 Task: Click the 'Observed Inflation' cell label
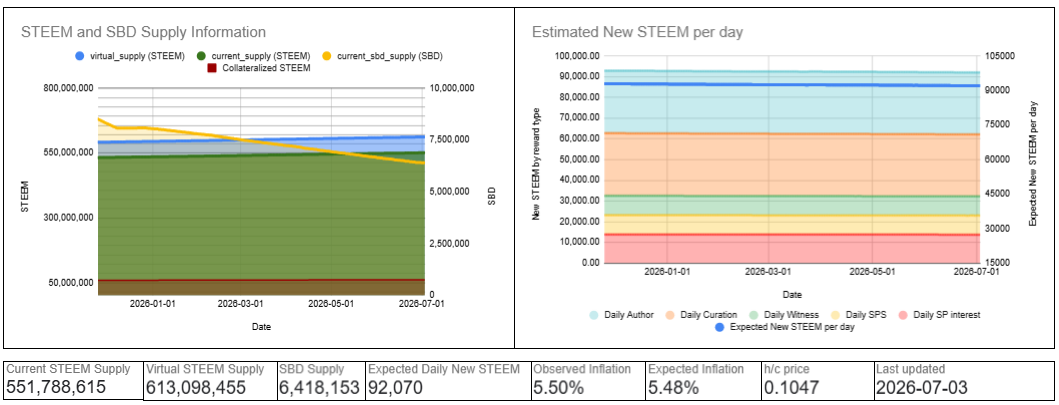point(582,369)
